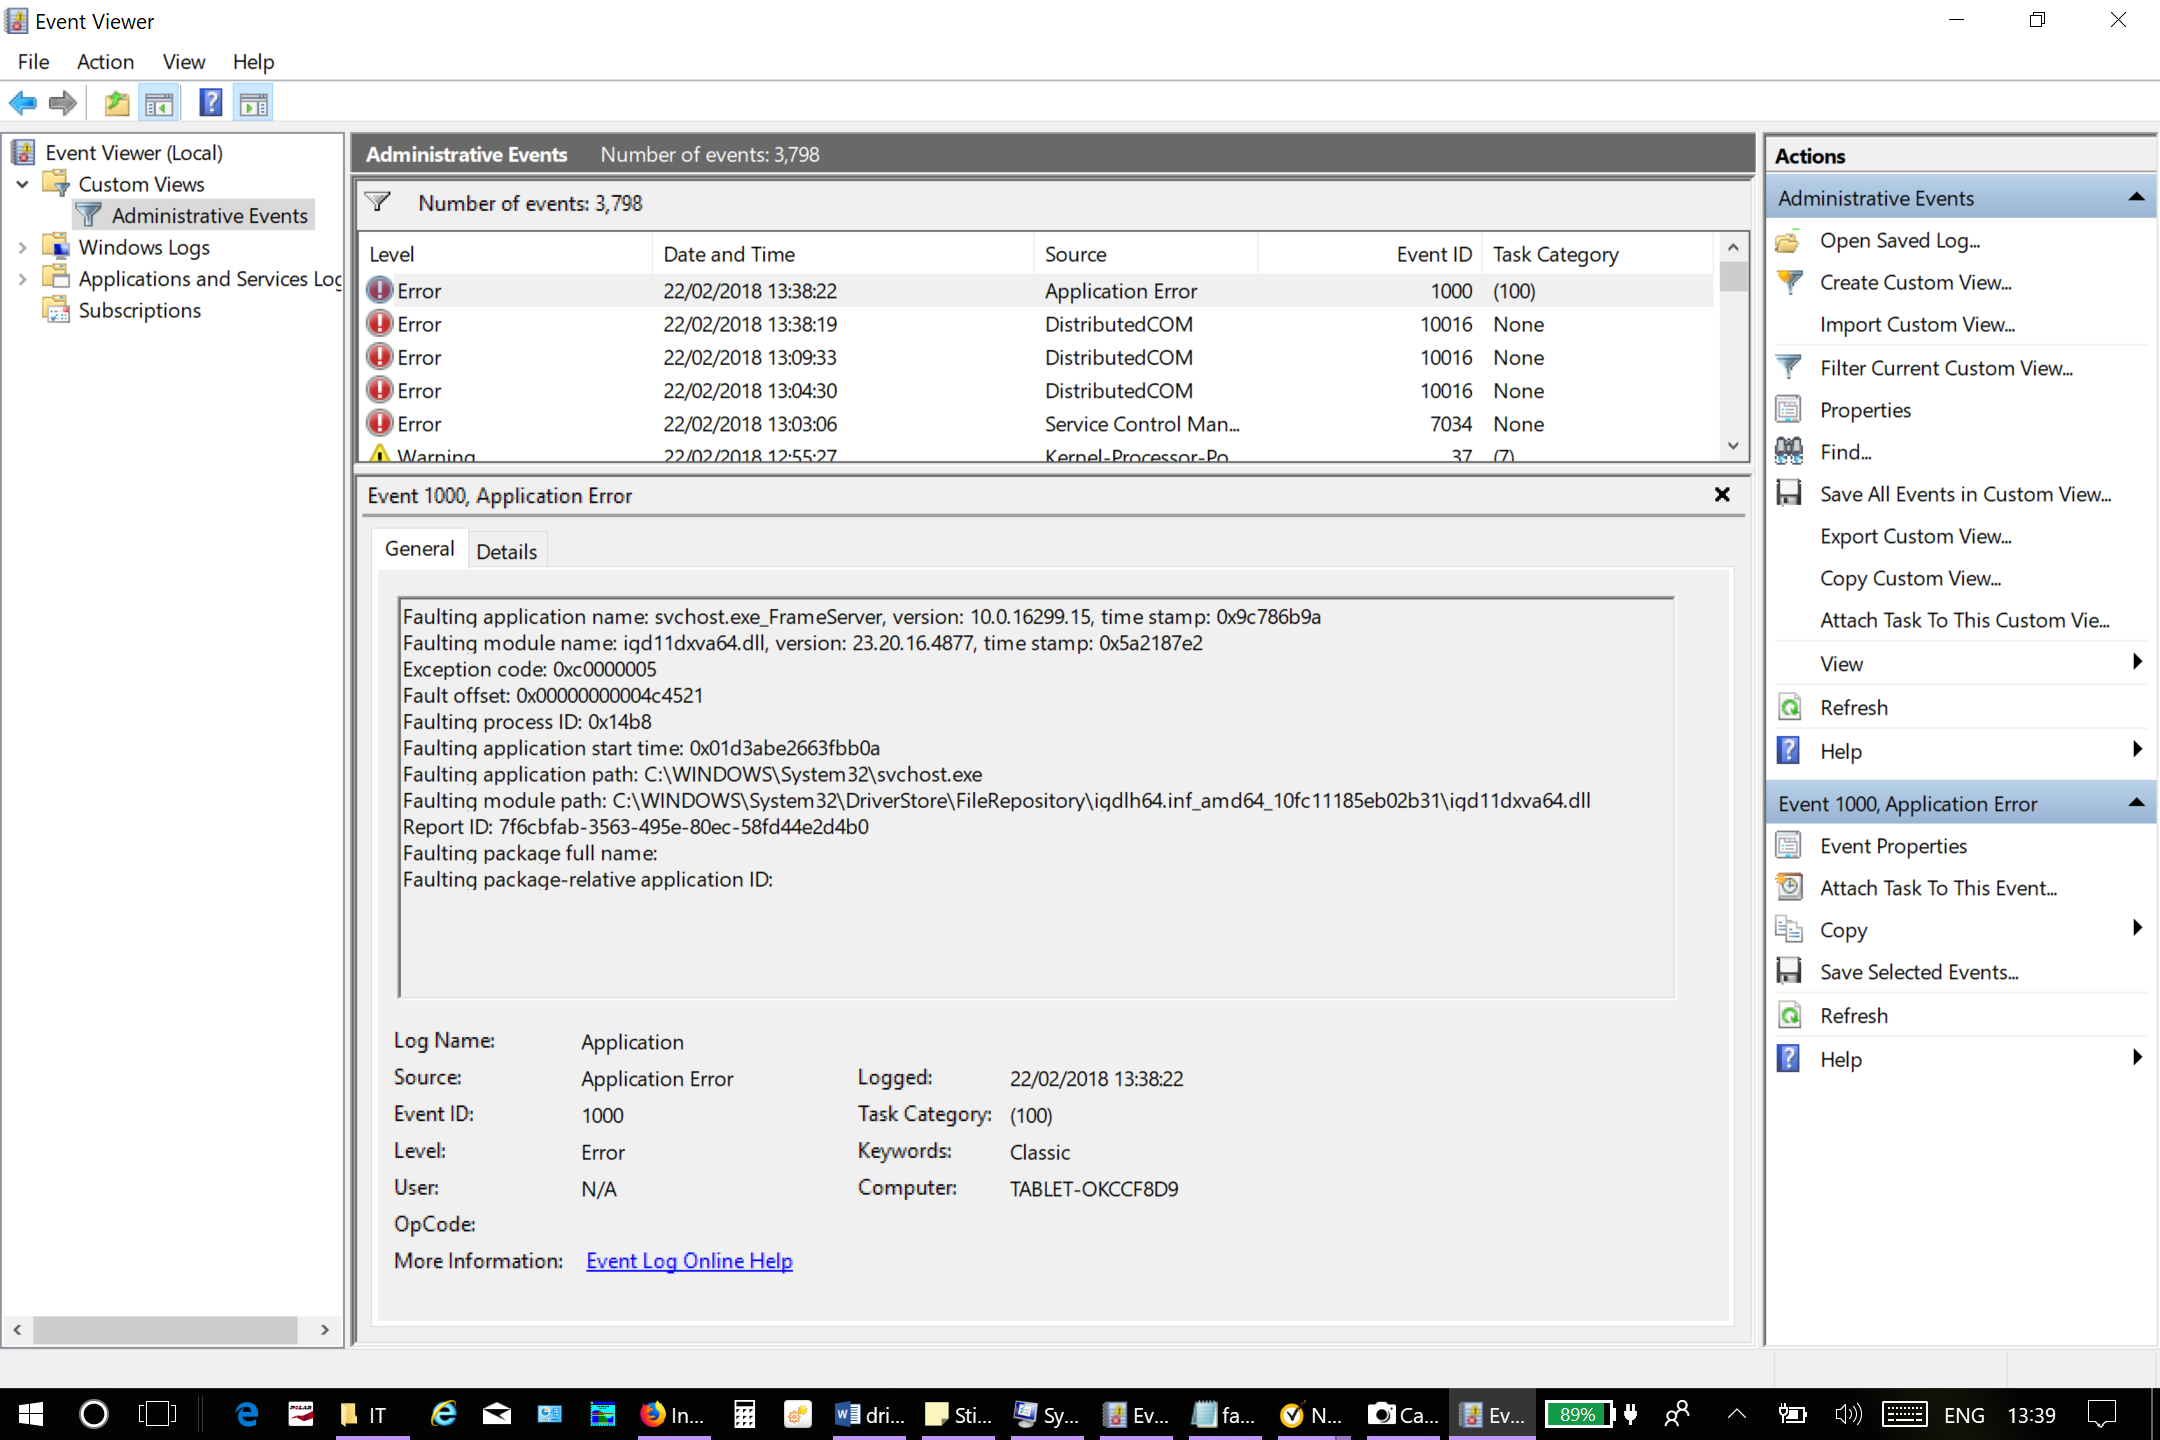Click the Refresh icon under Administrative Events
2160x1440 pixels.
point(1789,707)
